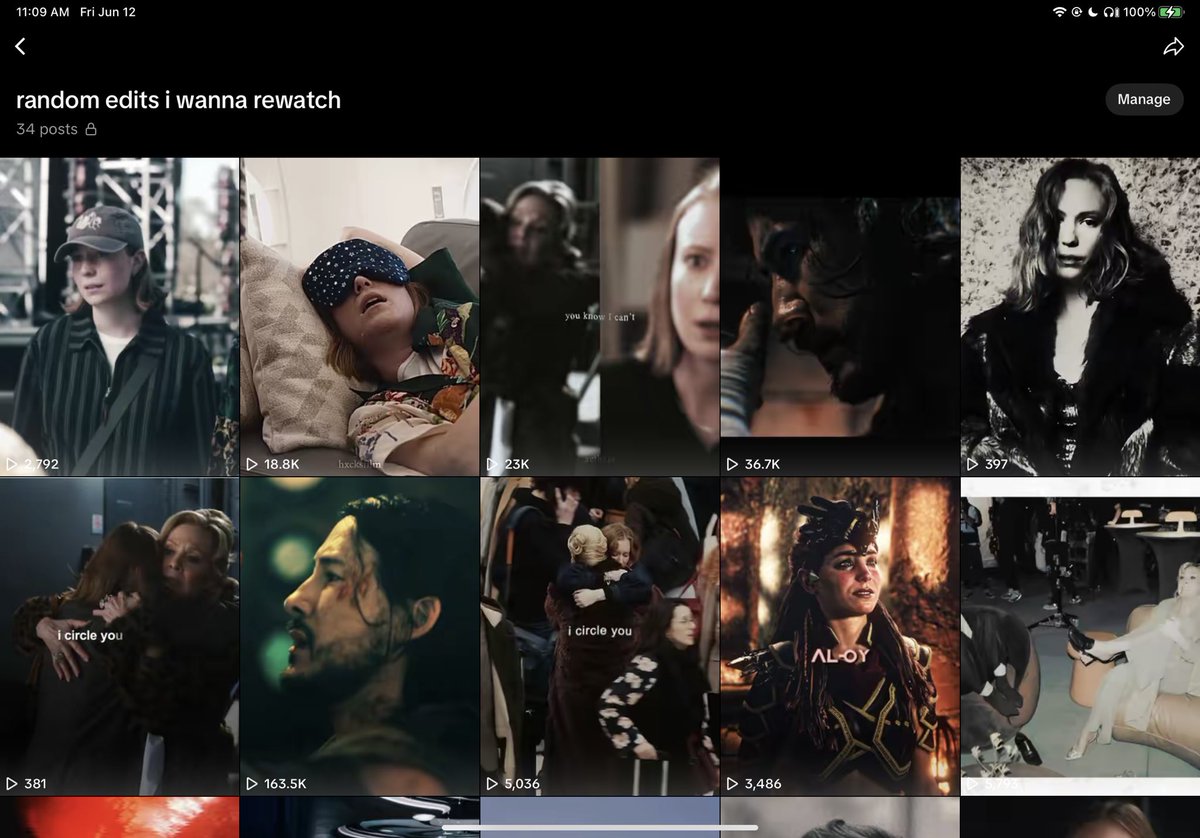Tap the Wi-Fi status icon
This screenshot has height=838, width=1200.
1060,12
